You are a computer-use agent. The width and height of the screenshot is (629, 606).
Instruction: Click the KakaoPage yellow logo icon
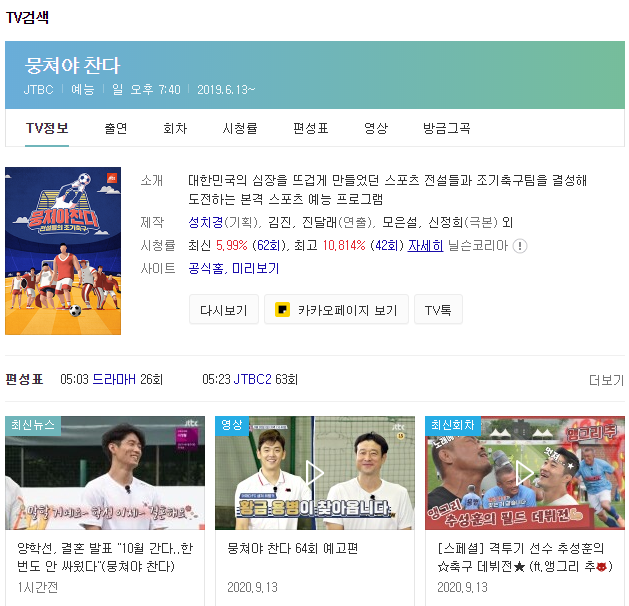click(282, 310)
